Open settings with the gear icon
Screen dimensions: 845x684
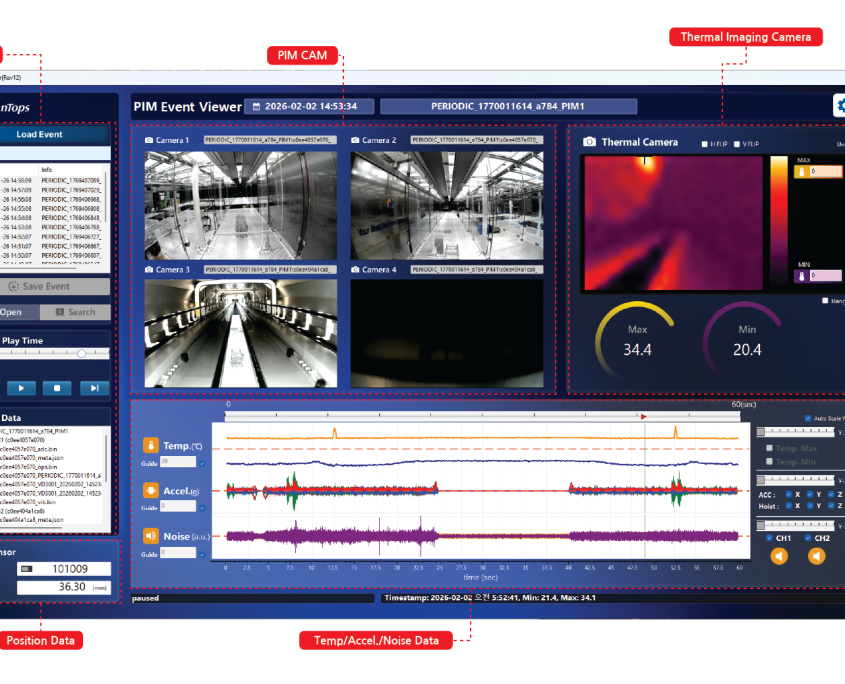coord(838,107)
